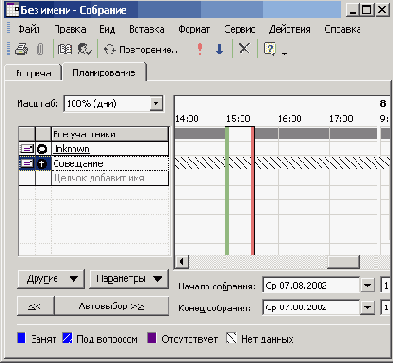
Task: Click the Check Names icon
Action: pyautogui.click(x=84, y=49)
